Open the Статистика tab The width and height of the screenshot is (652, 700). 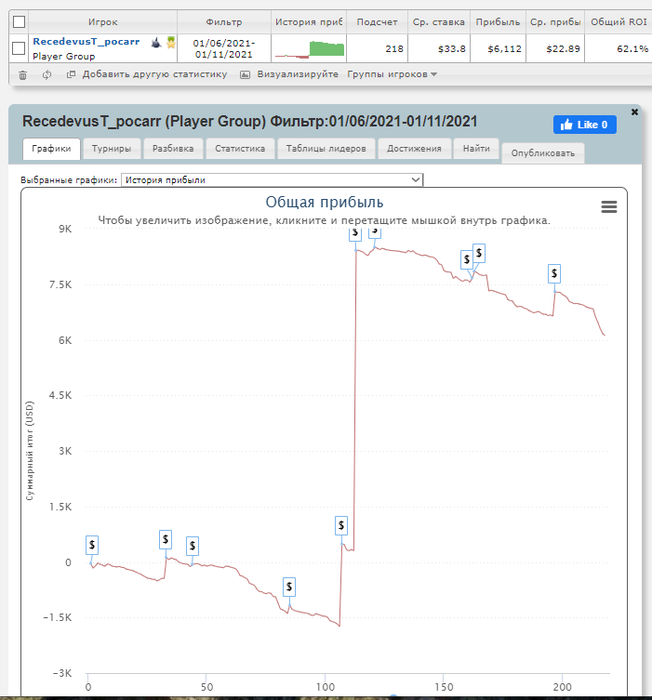tap(240, 149)
